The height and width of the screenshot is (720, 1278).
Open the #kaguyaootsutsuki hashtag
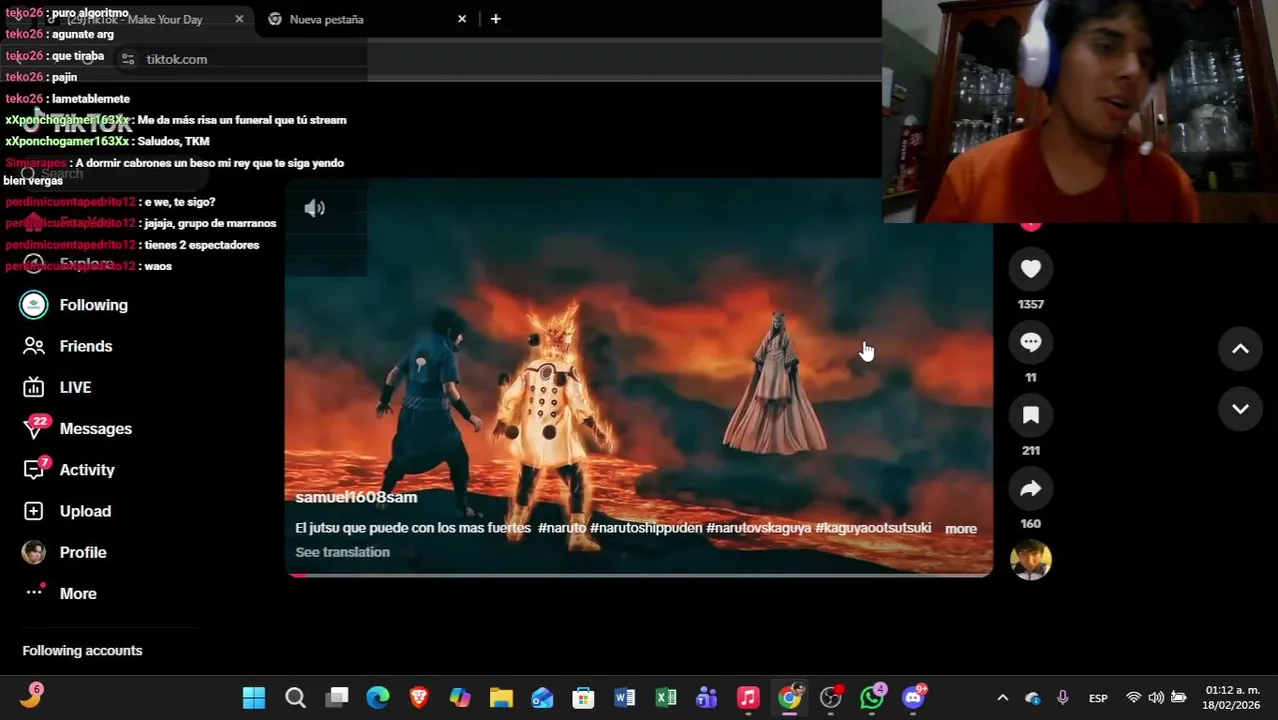[873, 528]
